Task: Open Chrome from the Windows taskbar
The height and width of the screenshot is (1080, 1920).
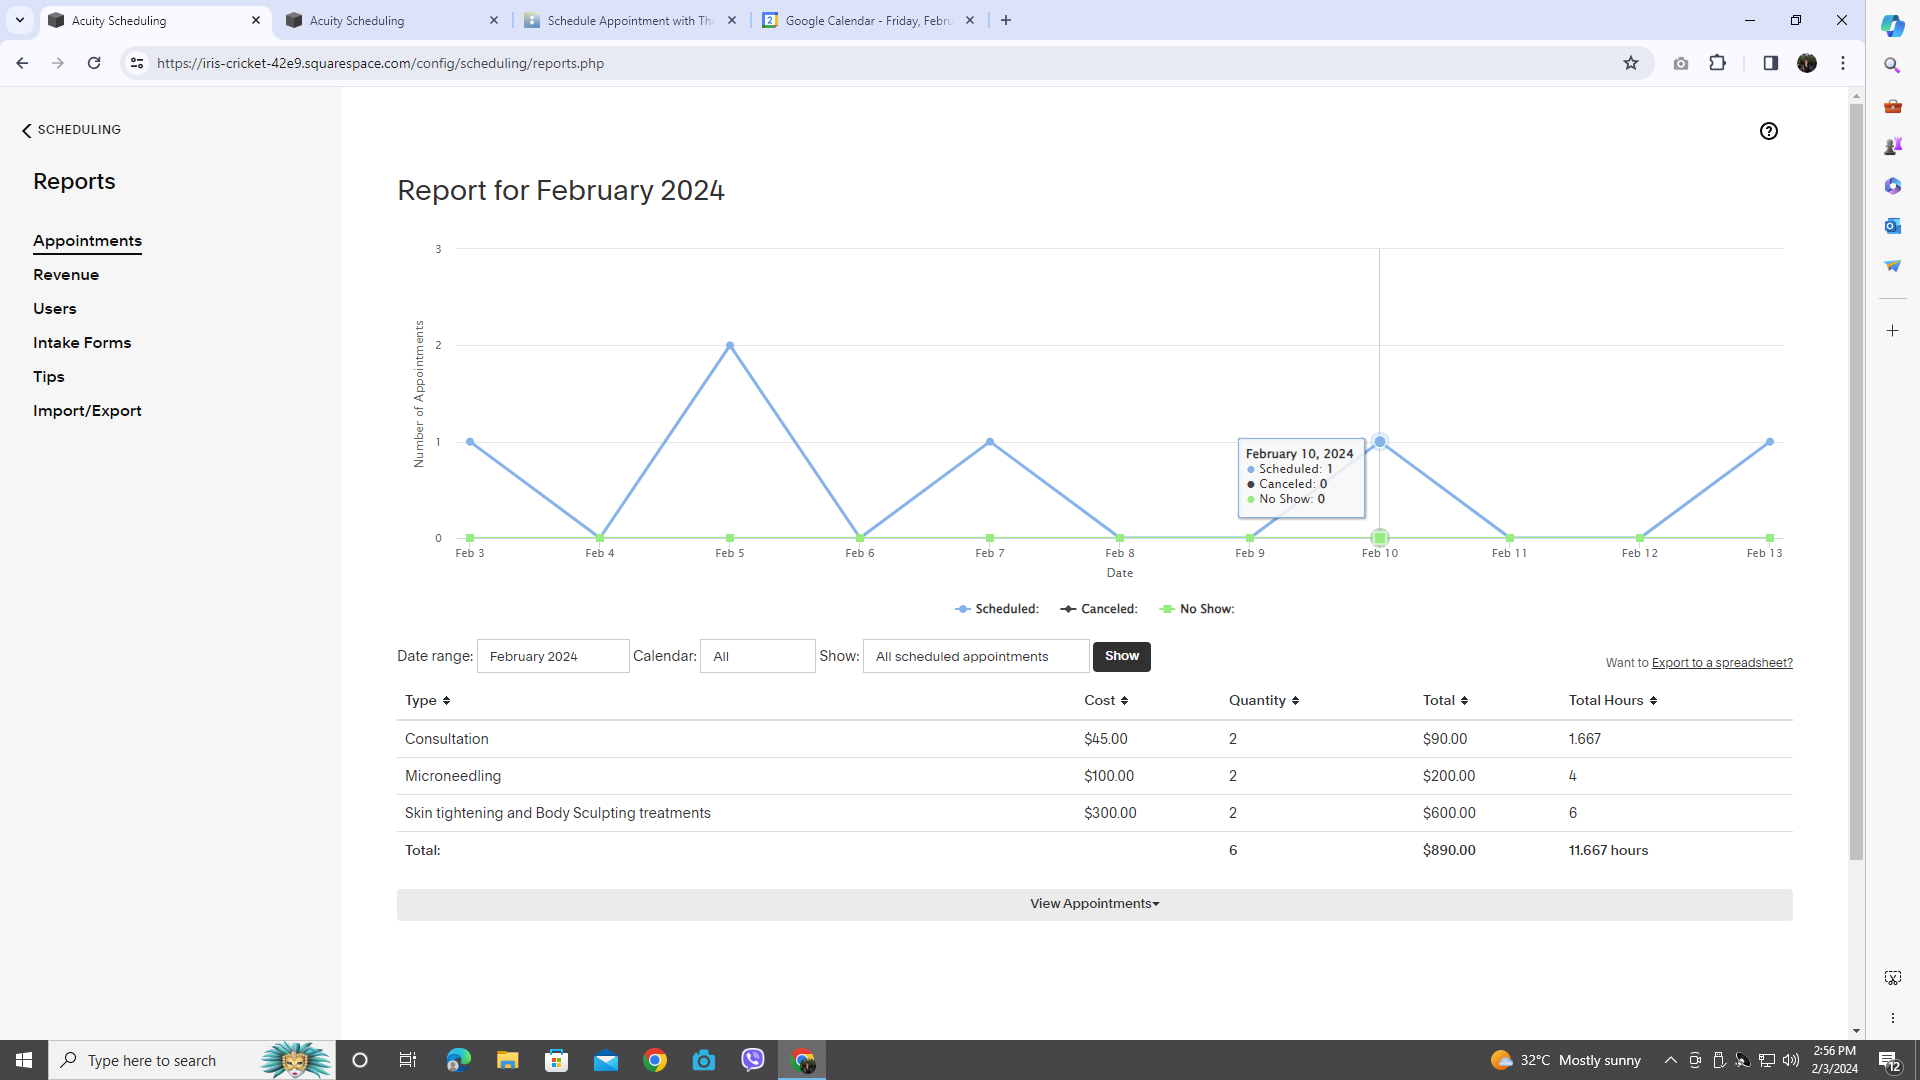Action: (x=655, y=1060)
